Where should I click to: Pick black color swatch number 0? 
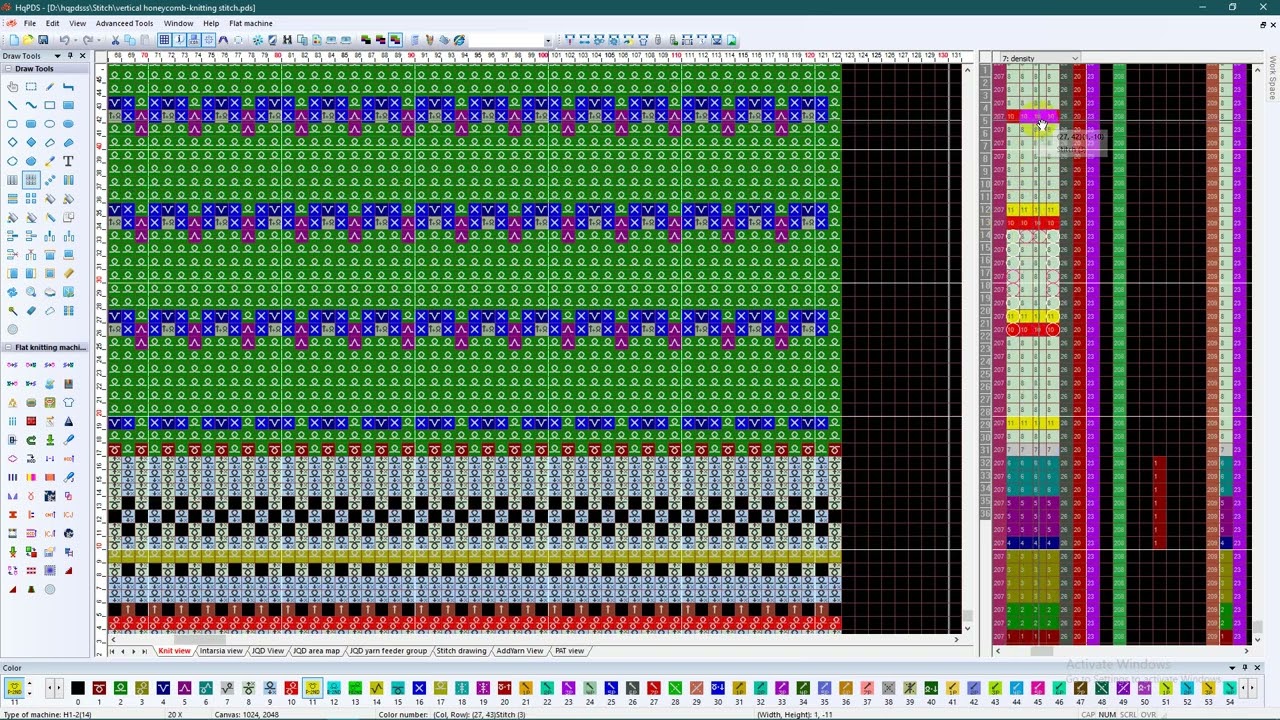click(x=77, y=688)
